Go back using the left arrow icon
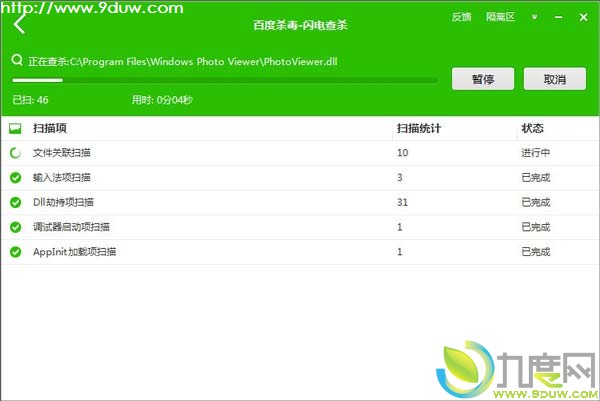 pos(19,24)
